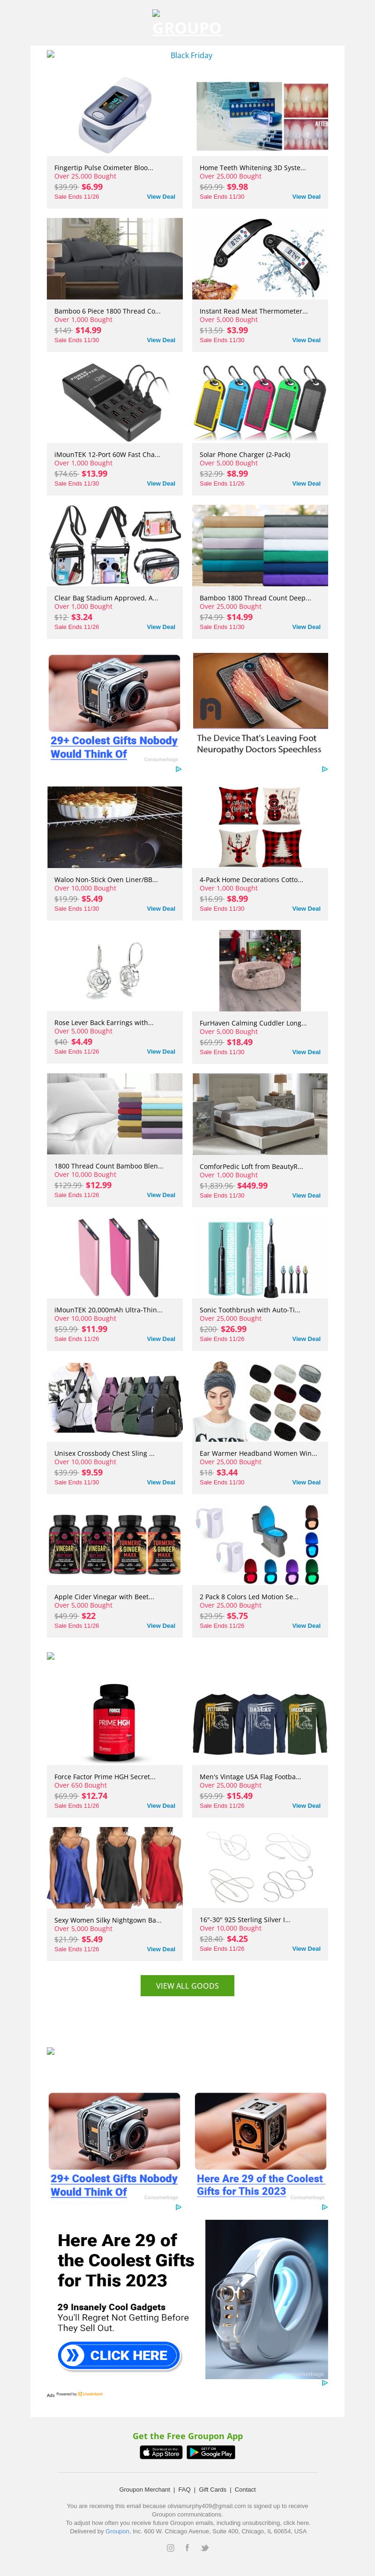
Task: Open the Twitter bird icon in footer
Action: click(x=204, y=2547)
